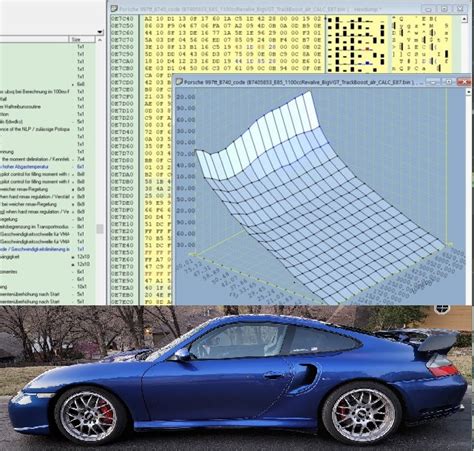Click the blue Porsche photo
Viewport: 474px width, 451px height.
point(237,378)
